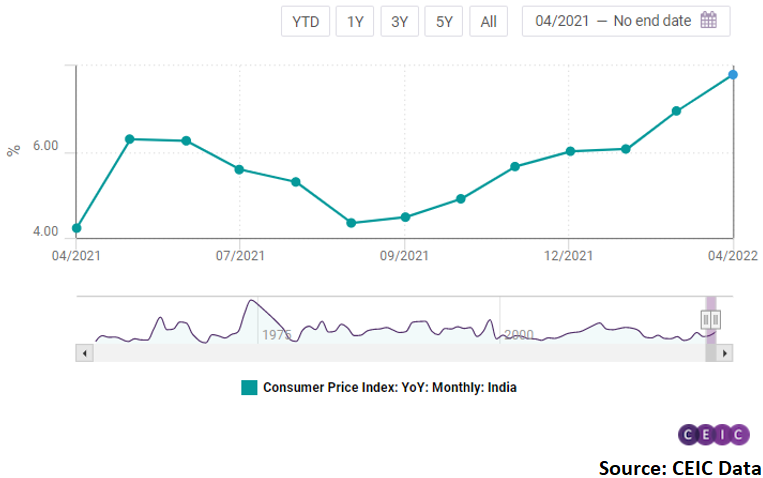This screenshot has height=478, width=763.
Task: Click the 04/2021 starting data point
Action: click(x=77, y=228)
